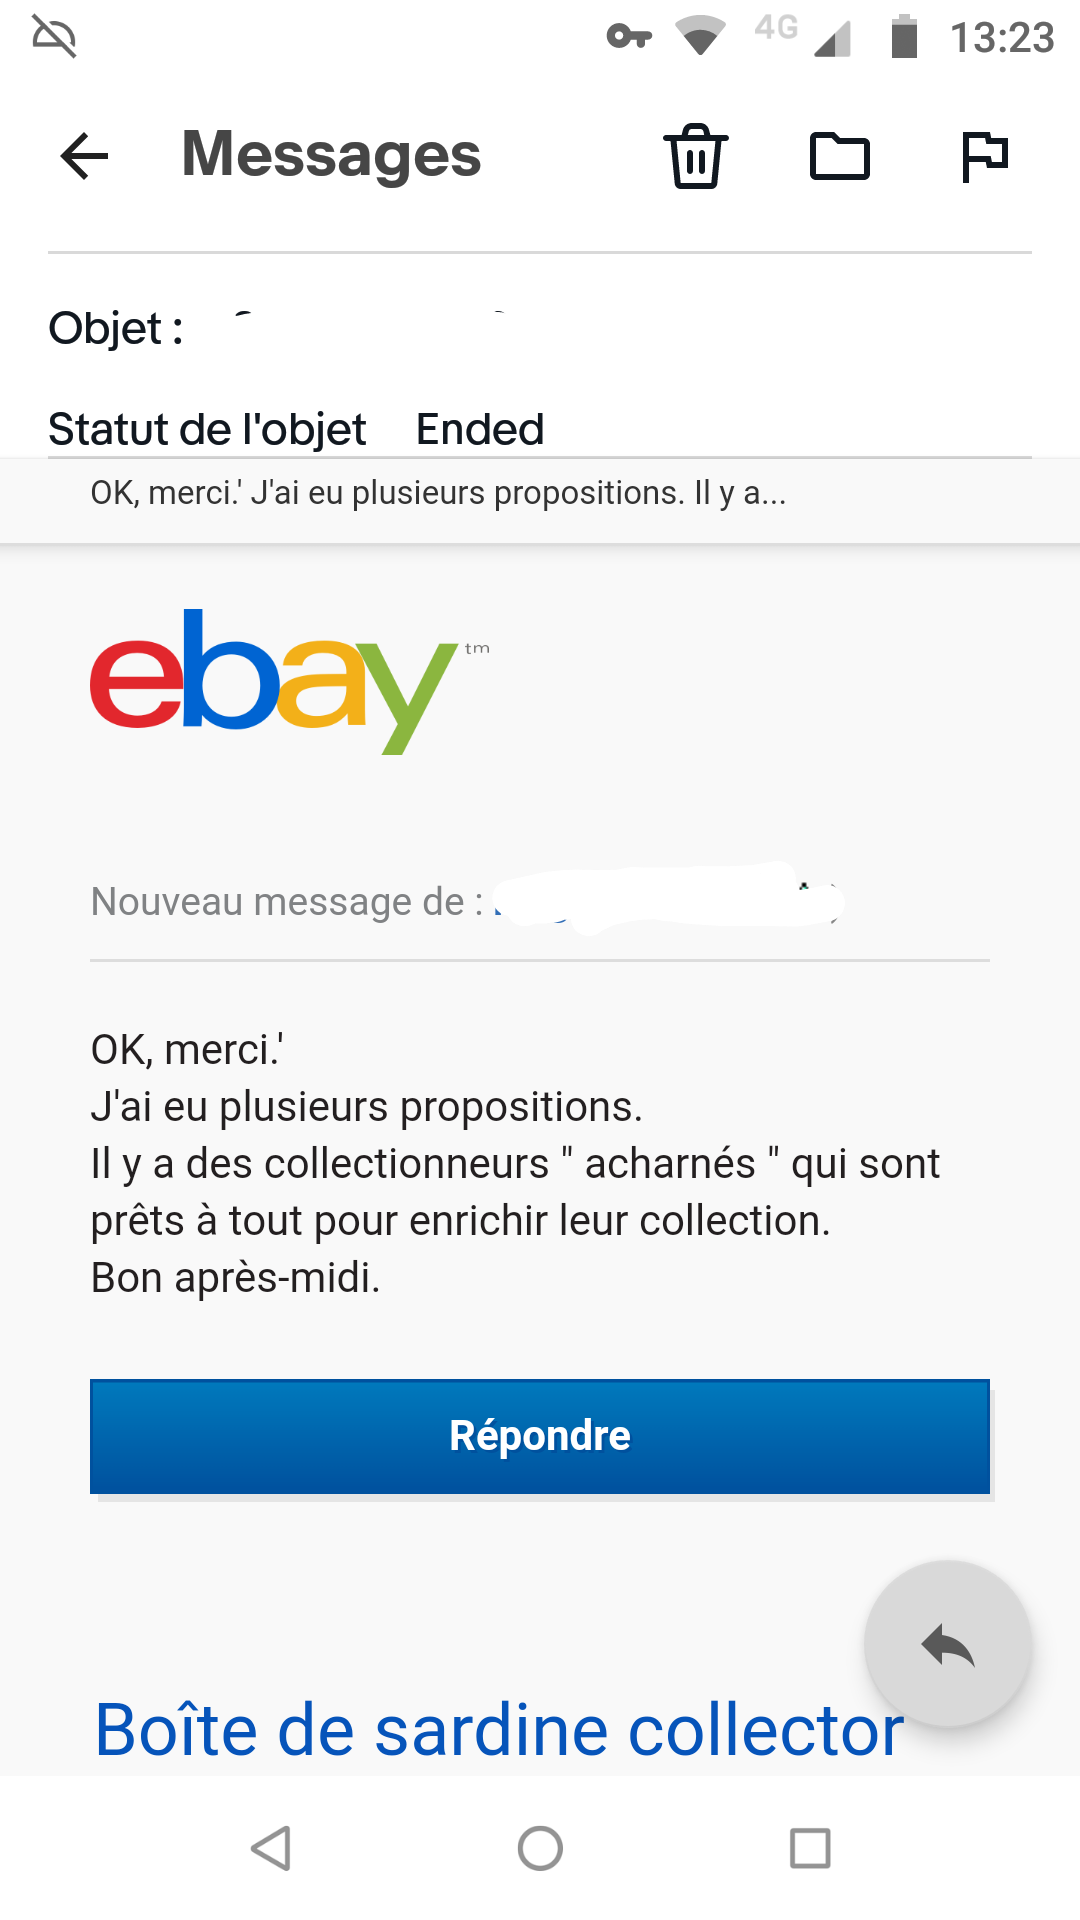Screen dimensions: 1080x1920
Task: Tap the battery icon in status bar
Action: click(904, 37)
